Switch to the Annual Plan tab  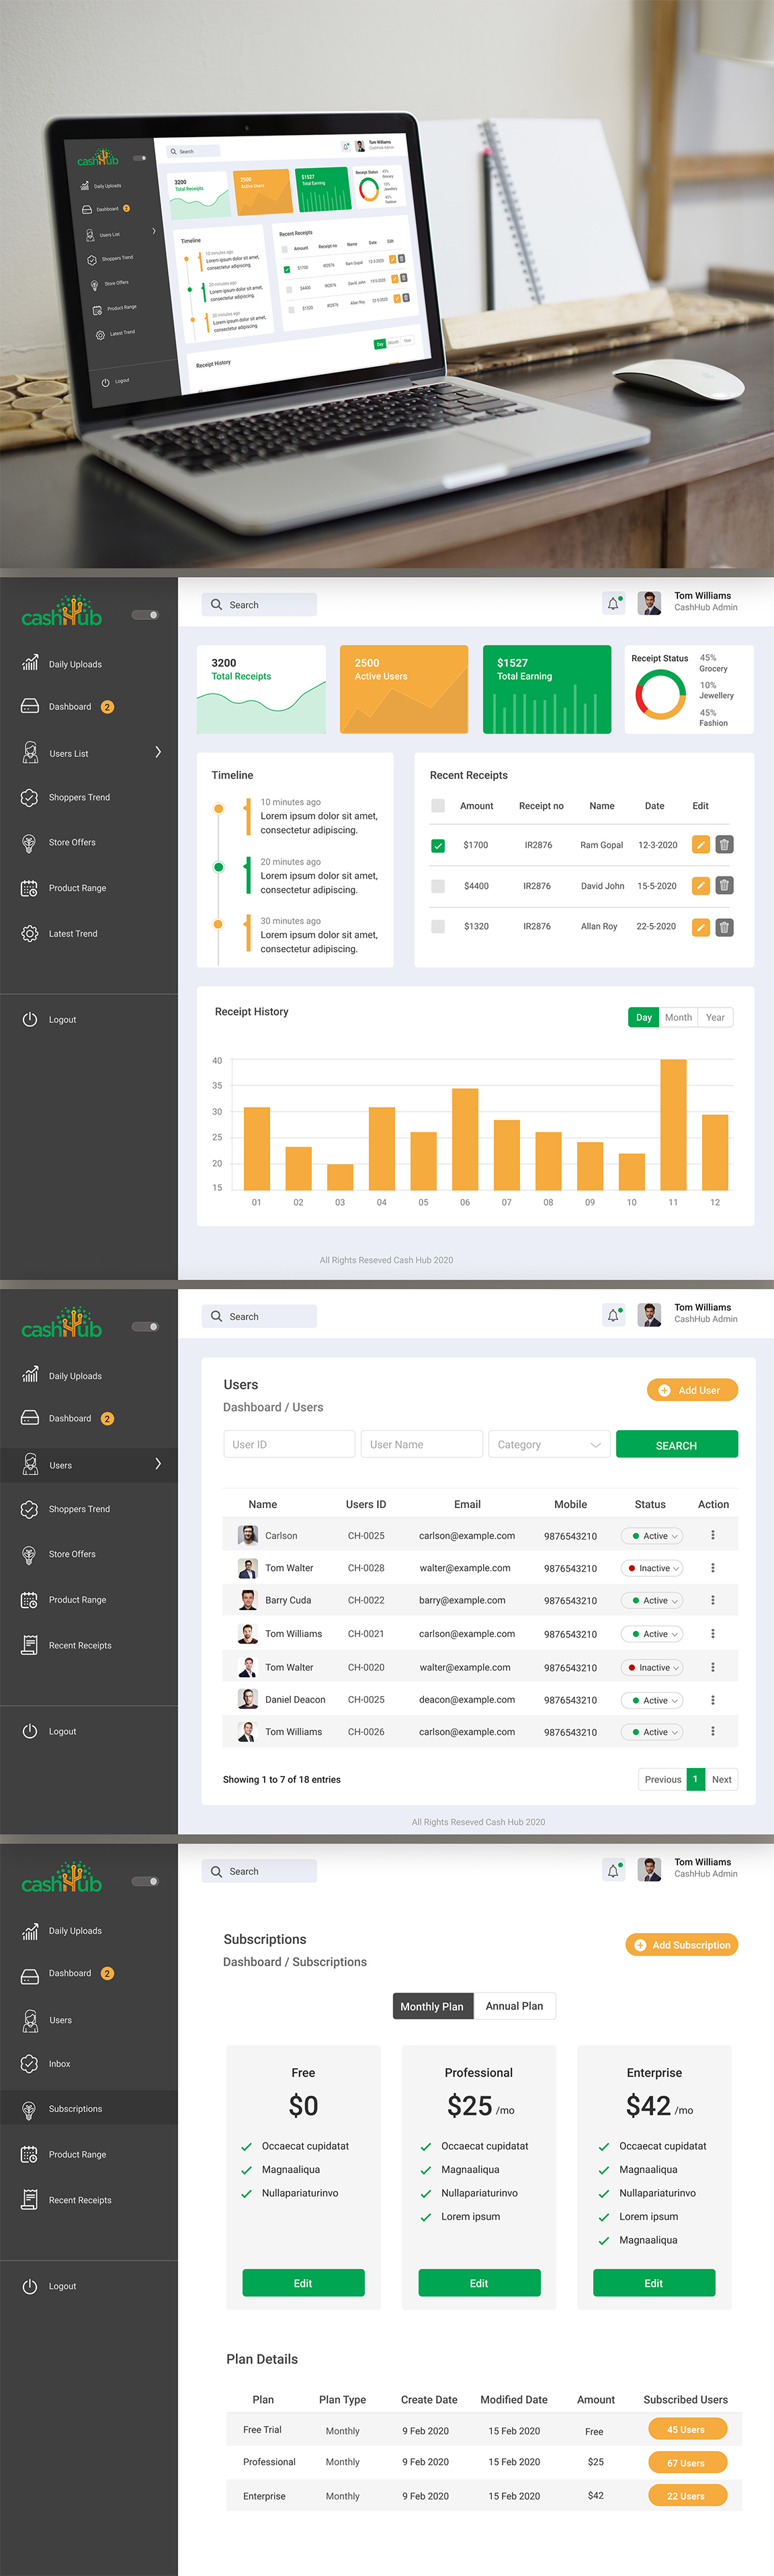pos(514,2005)
